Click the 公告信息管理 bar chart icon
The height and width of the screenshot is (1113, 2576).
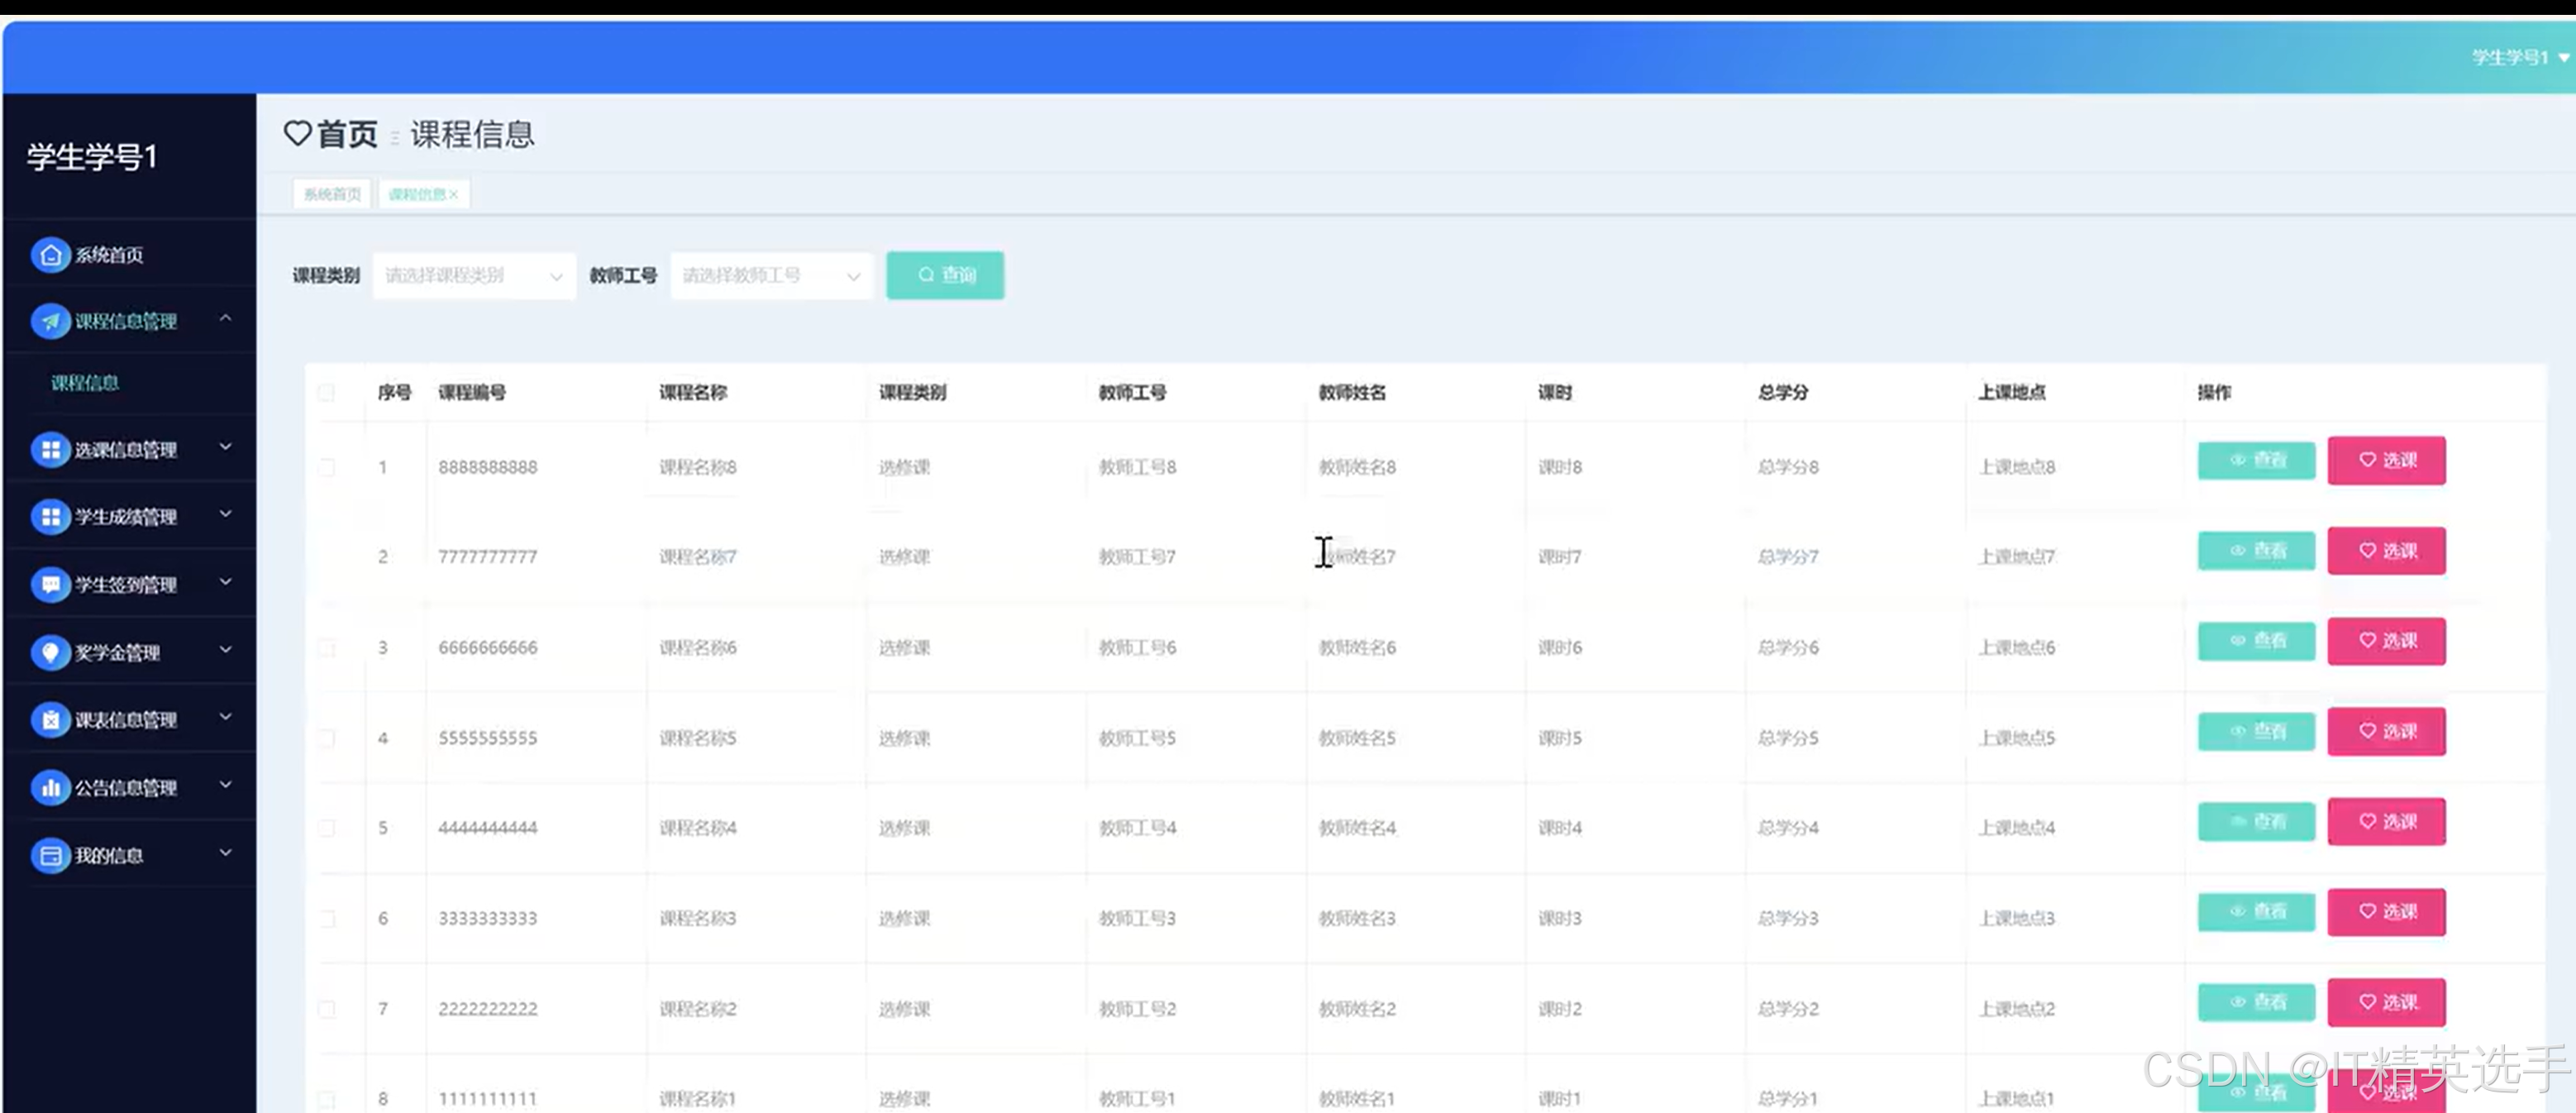click(x=50, y=787)
